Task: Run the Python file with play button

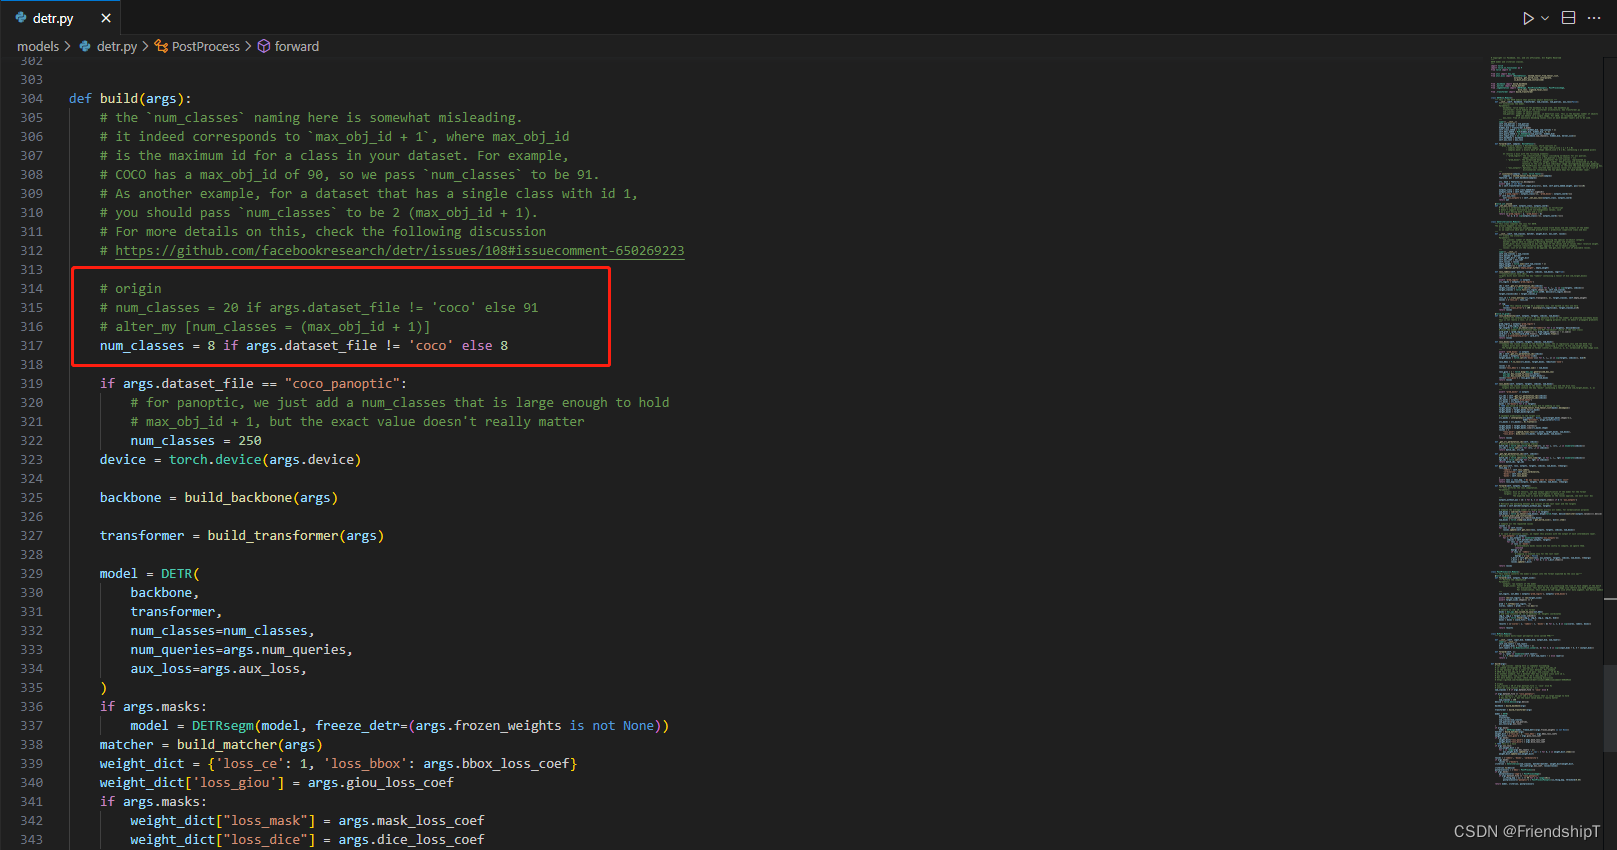Action: pos(1528,18)
